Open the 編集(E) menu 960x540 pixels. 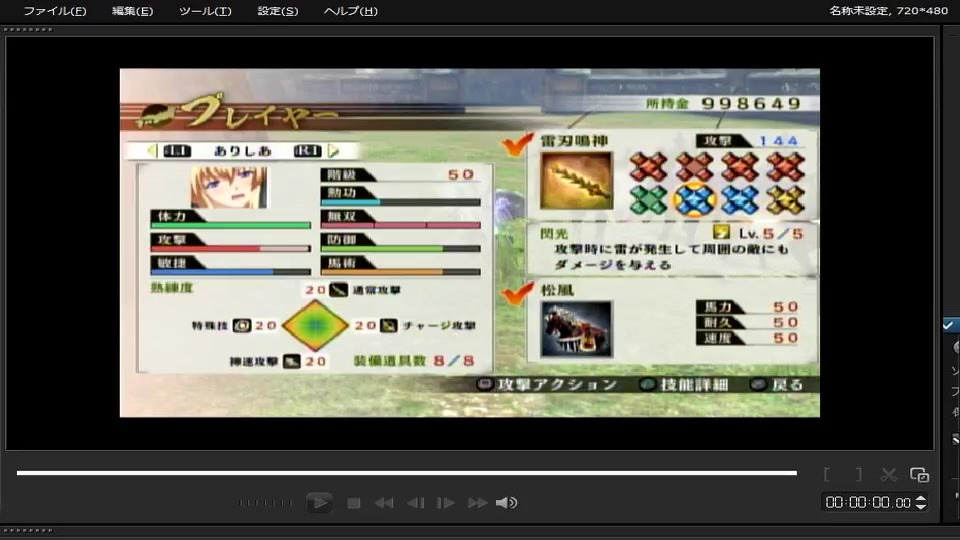(132, 11)
